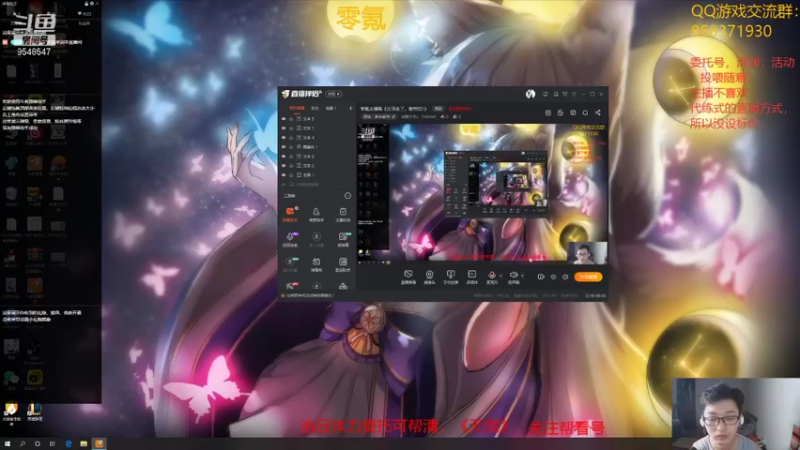
Task: Lock the 文本 5 source position
Action: point(291,119)
